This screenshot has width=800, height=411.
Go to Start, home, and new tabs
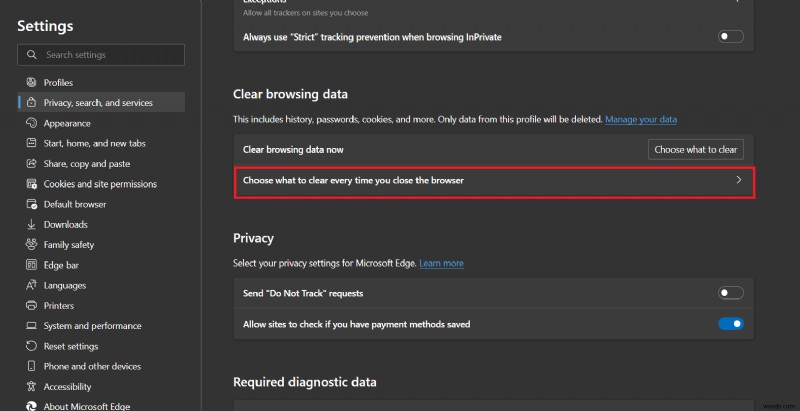pyautogui.click(x=95, y=143)
